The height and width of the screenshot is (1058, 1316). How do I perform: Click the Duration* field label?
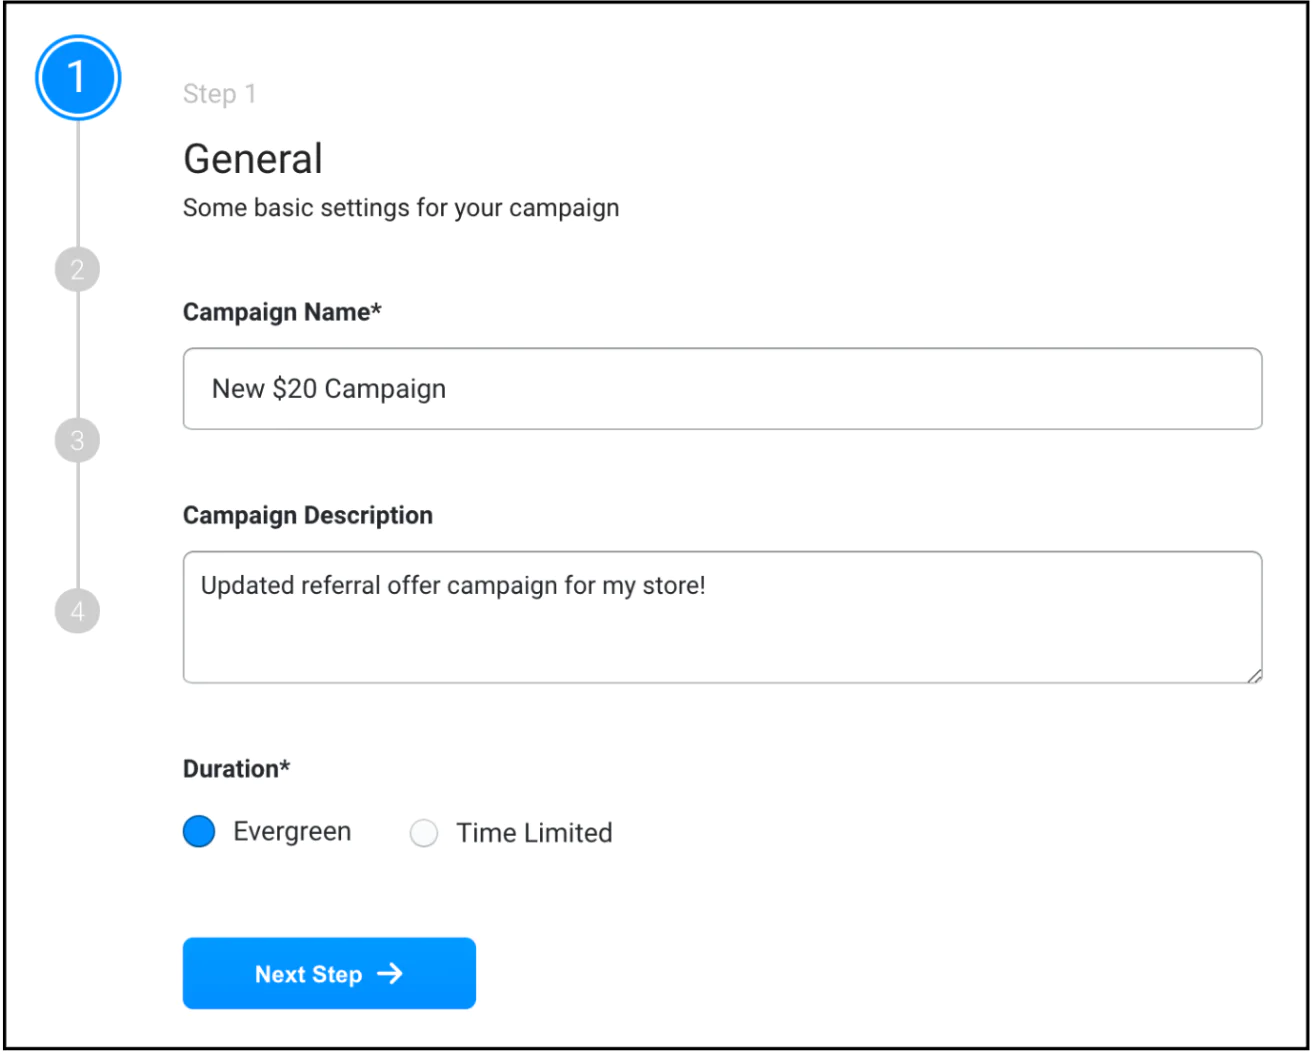click(x=236, y=768)
